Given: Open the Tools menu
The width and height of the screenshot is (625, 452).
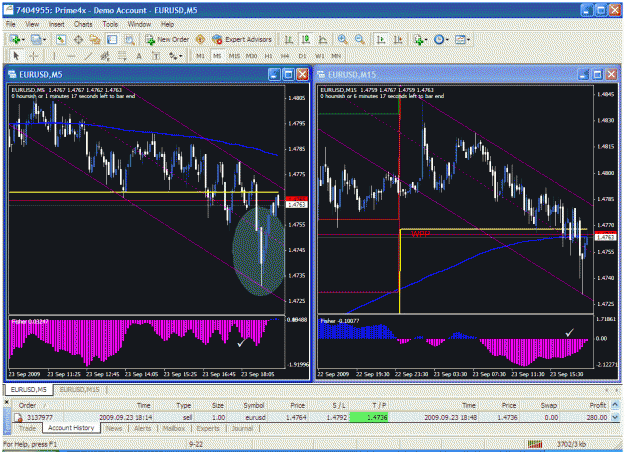Looking at the screenshot, I should click(110, 24).
